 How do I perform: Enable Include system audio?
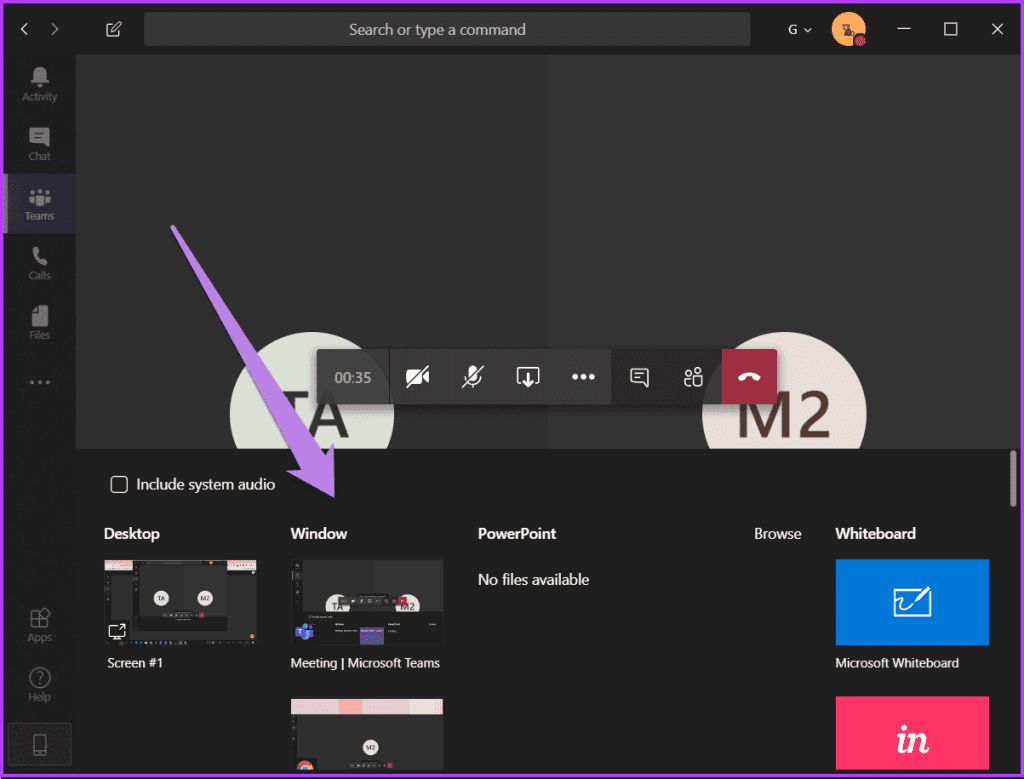[x=119, y=484]
